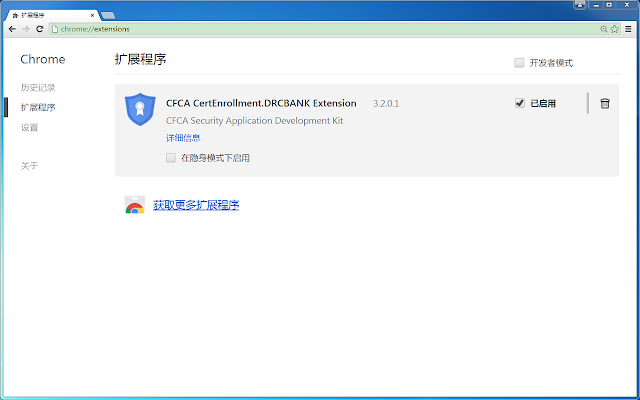The width and height of the screenshot is (640, 400).
Task: Click the CFCA blue shield extension icon
Action: pos(140,109)
